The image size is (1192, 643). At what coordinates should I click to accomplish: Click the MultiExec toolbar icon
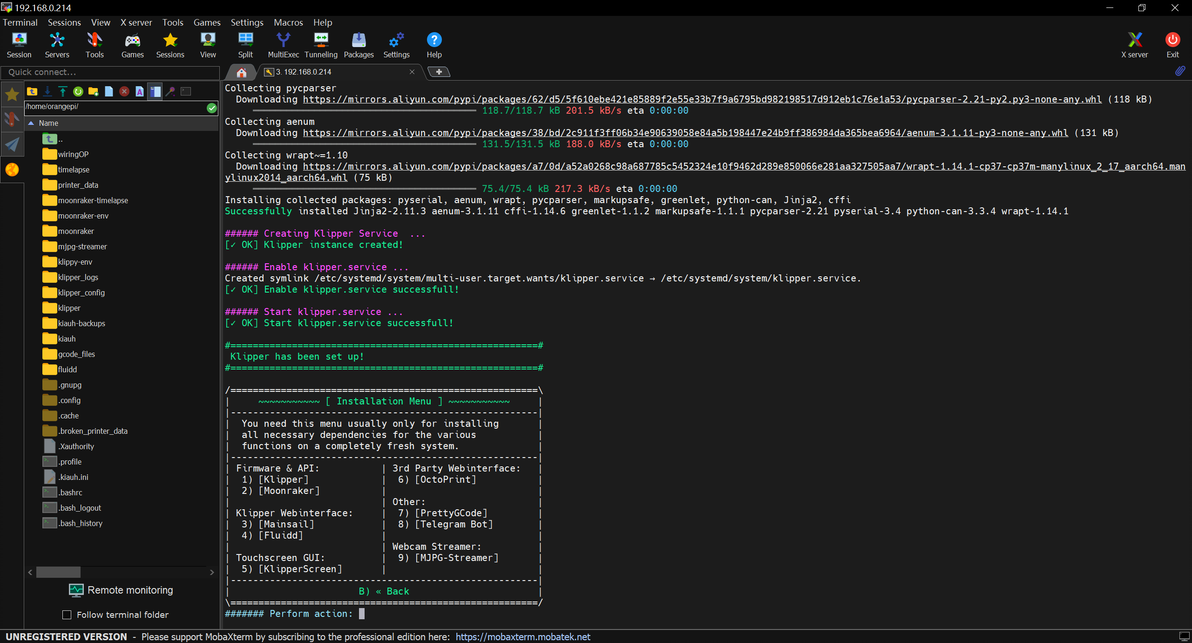[x=283, y=44]
